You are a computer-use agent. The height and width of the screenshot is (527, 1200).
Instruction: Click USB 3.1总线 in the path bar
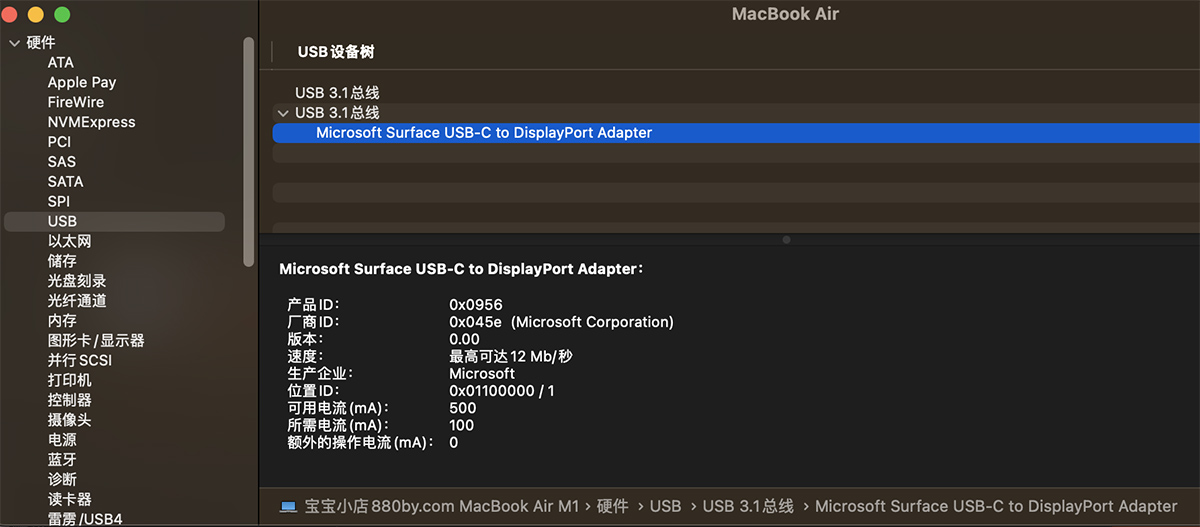pos(748,506)
